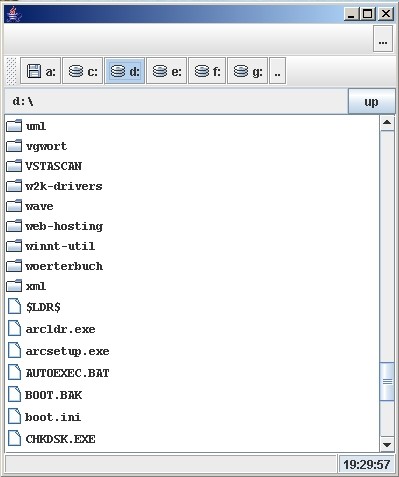The height and width of the screenshot is (477, 399).
Task: Select the w2k-drivers folder name
Action: [x=64, y=186]
